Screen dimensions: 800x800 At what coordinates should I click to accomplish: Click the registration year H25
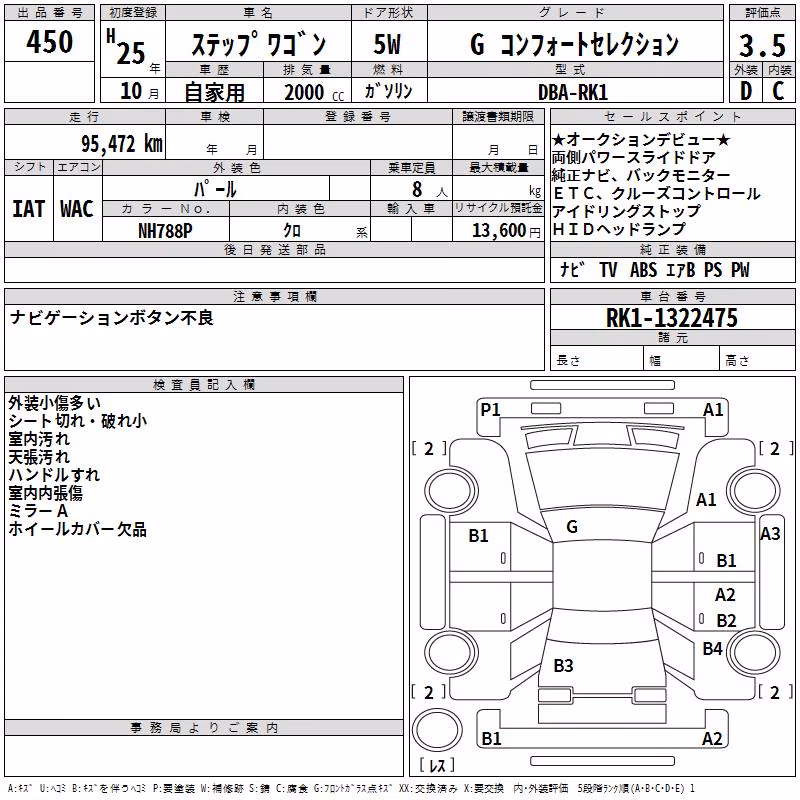point(126,47)
